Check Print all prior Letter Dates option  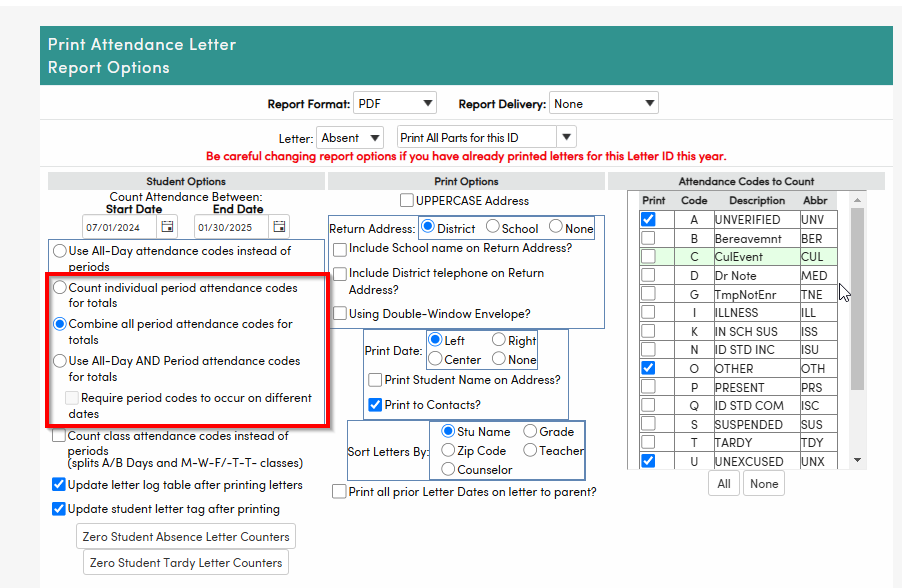click(x=339, y=491)
